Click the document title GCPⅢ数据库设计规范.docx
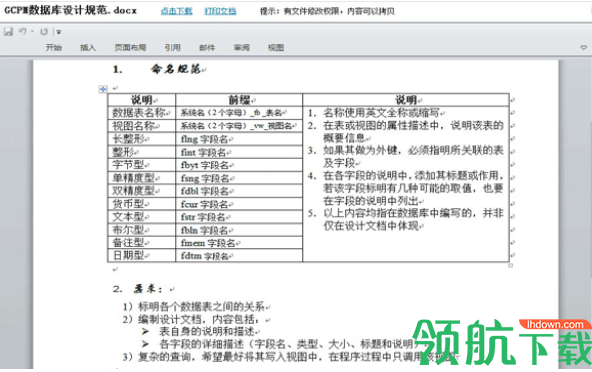592x372 pixels. tap(71, 11)
